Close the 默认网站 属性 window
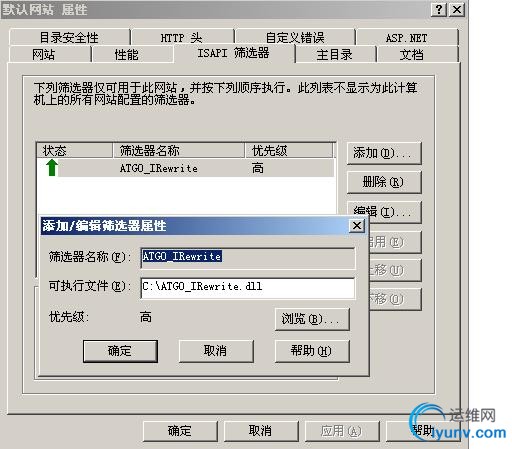 [x=457, y=9]
